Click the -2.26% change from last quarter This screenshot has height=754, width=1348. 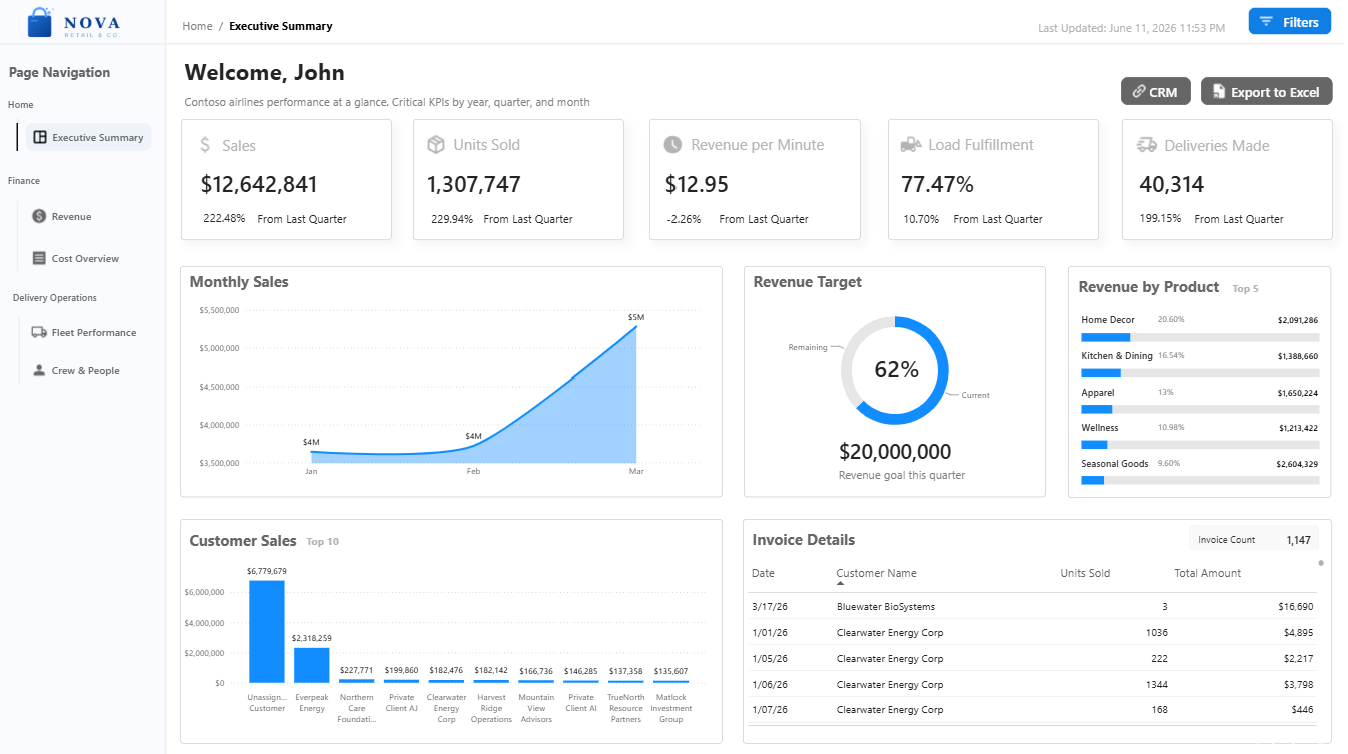[684, 219]
